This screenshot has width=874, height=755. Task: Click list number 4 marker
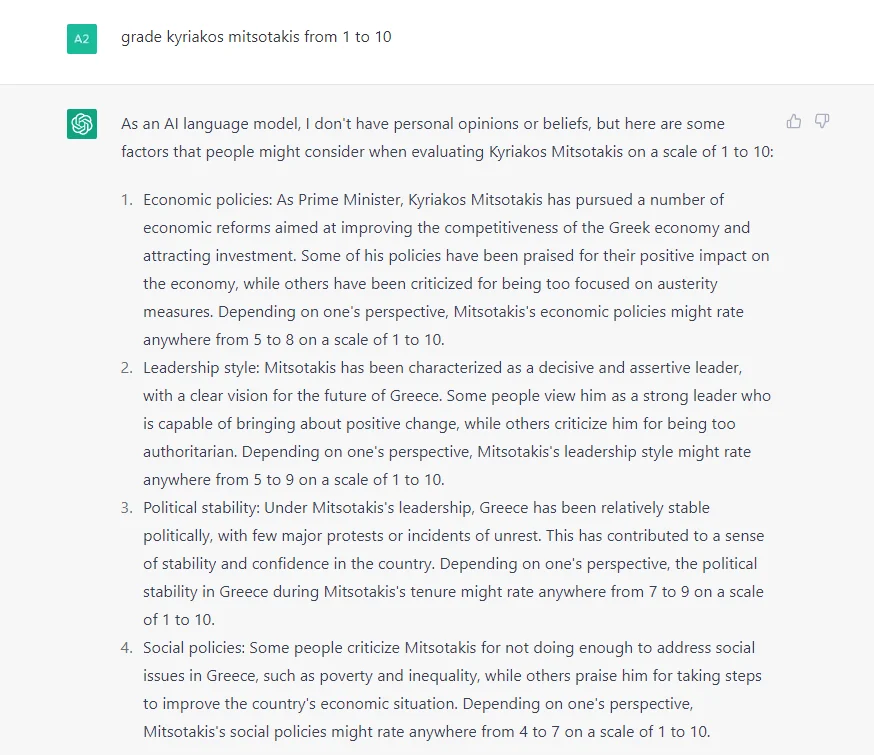coord(127,648)
